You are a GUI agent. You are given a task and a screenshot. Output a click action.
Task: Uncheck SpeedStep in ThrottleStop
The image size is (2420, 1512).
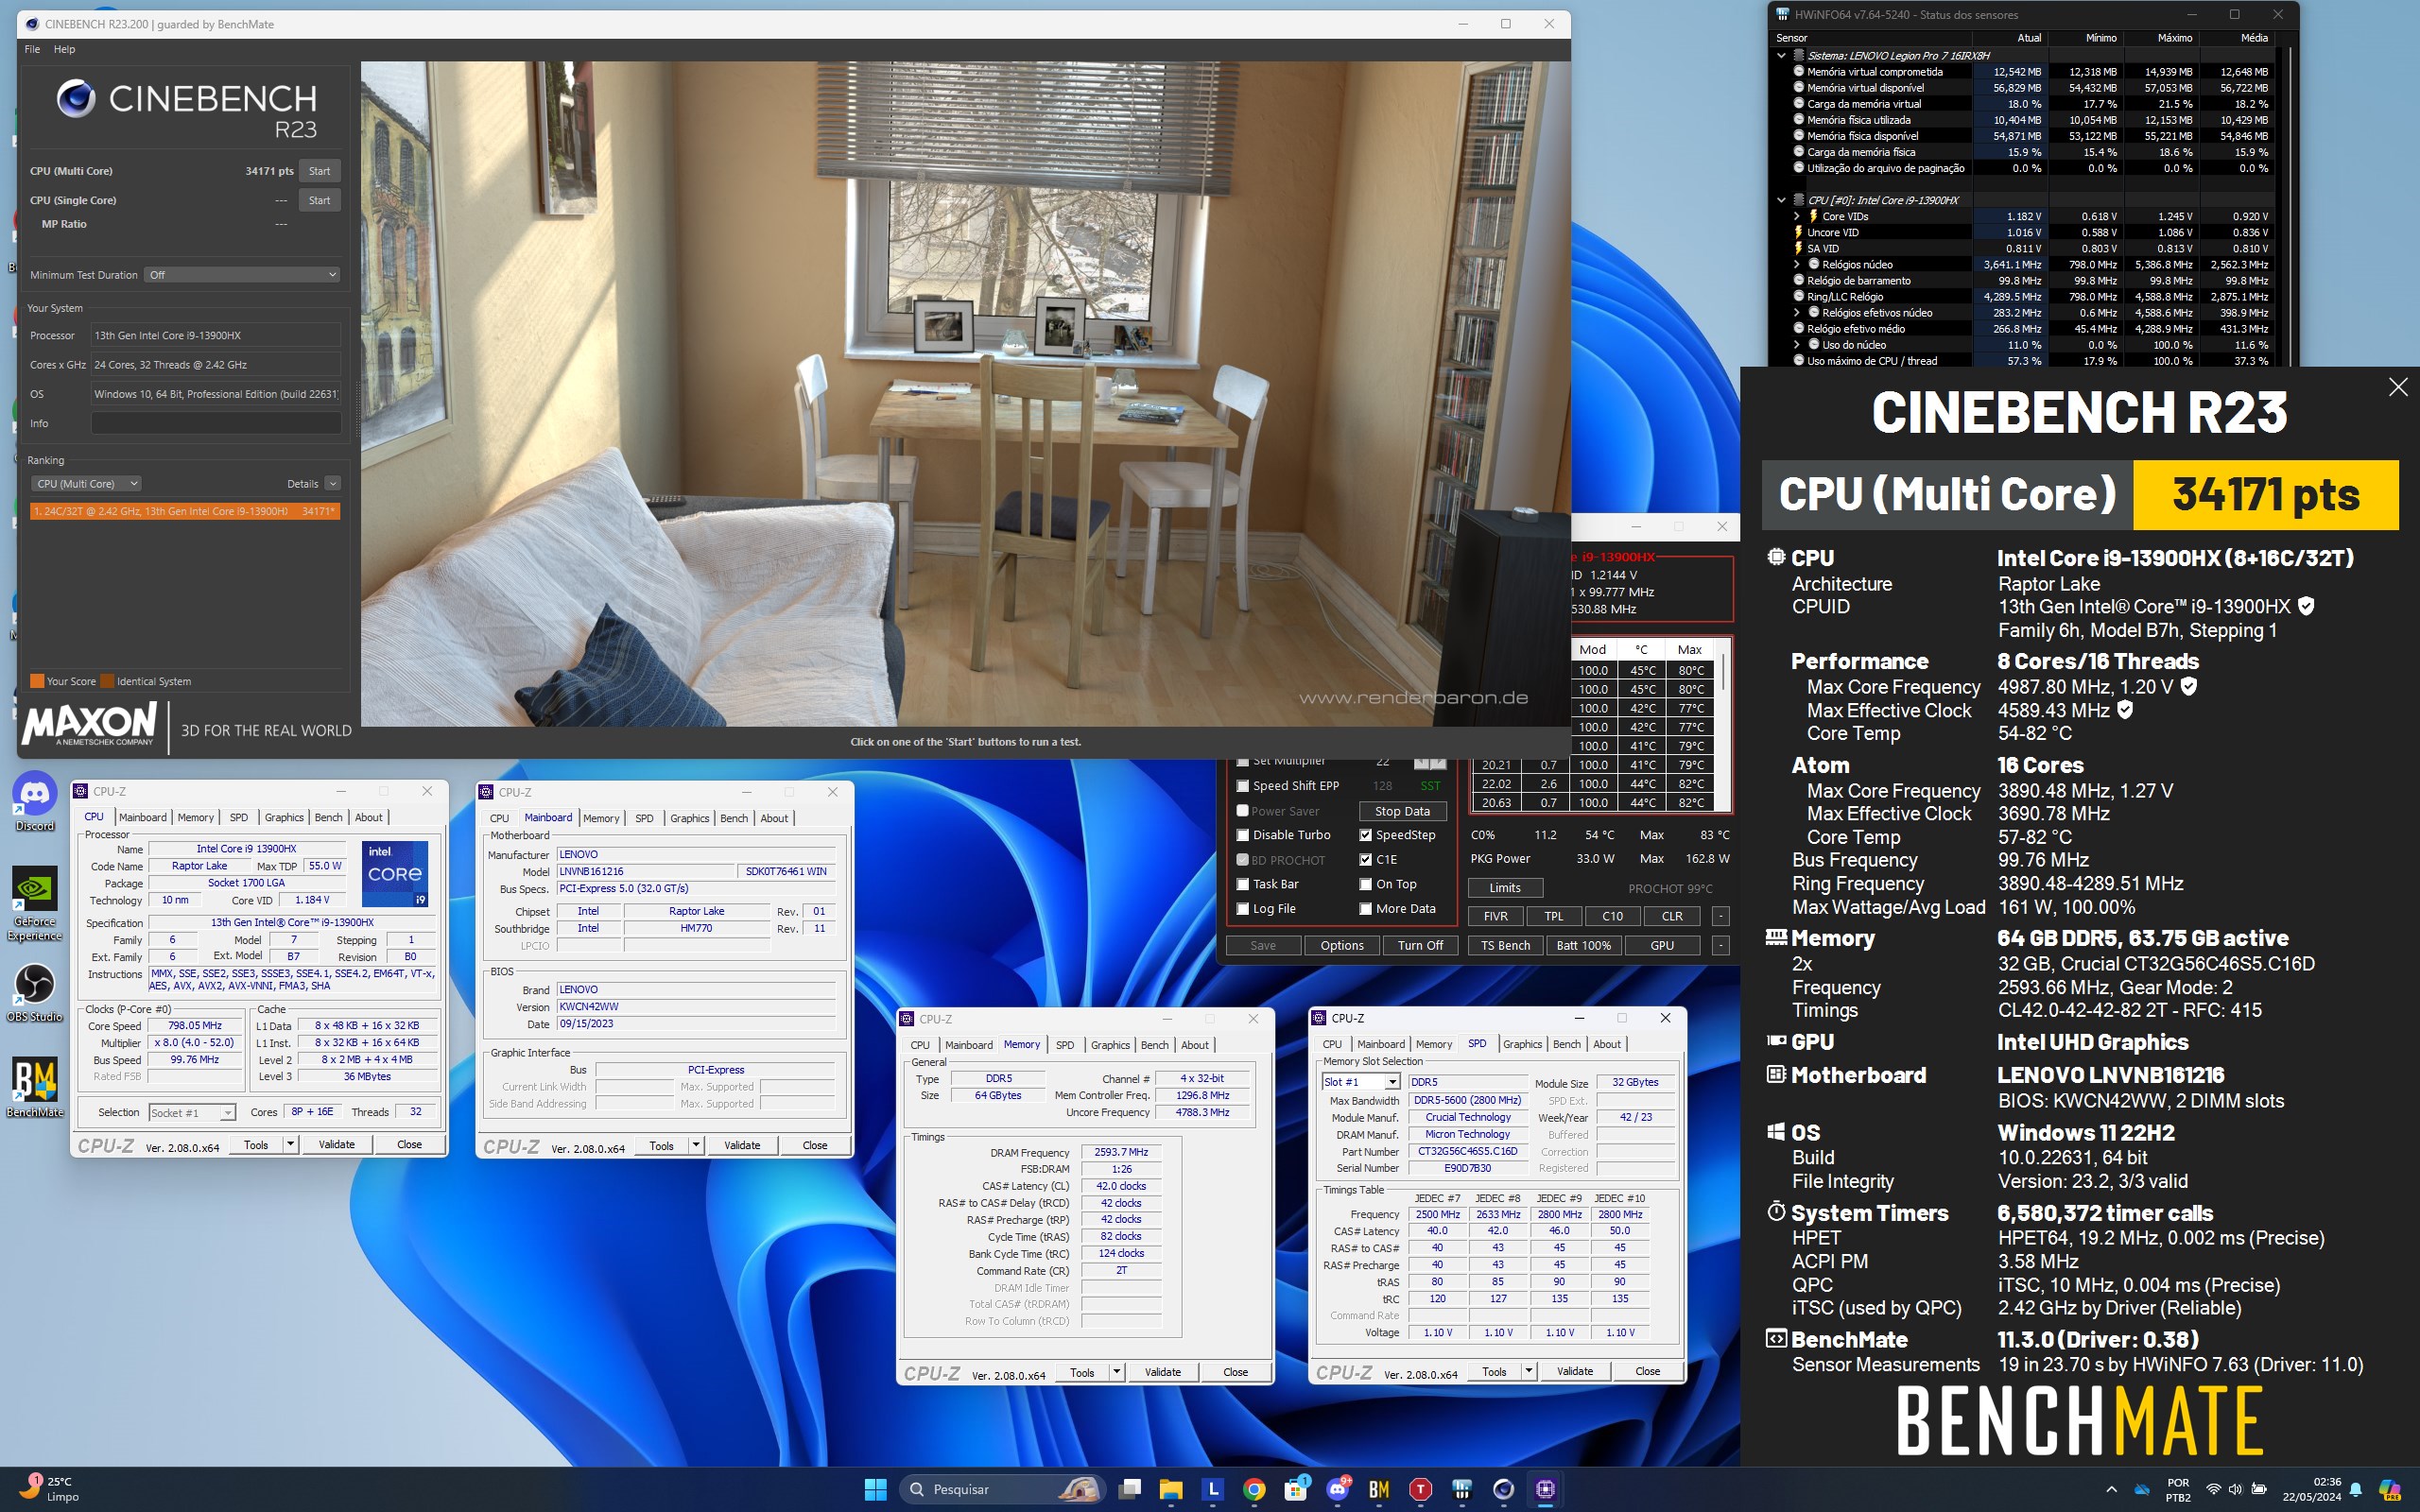click(1366, 835)
